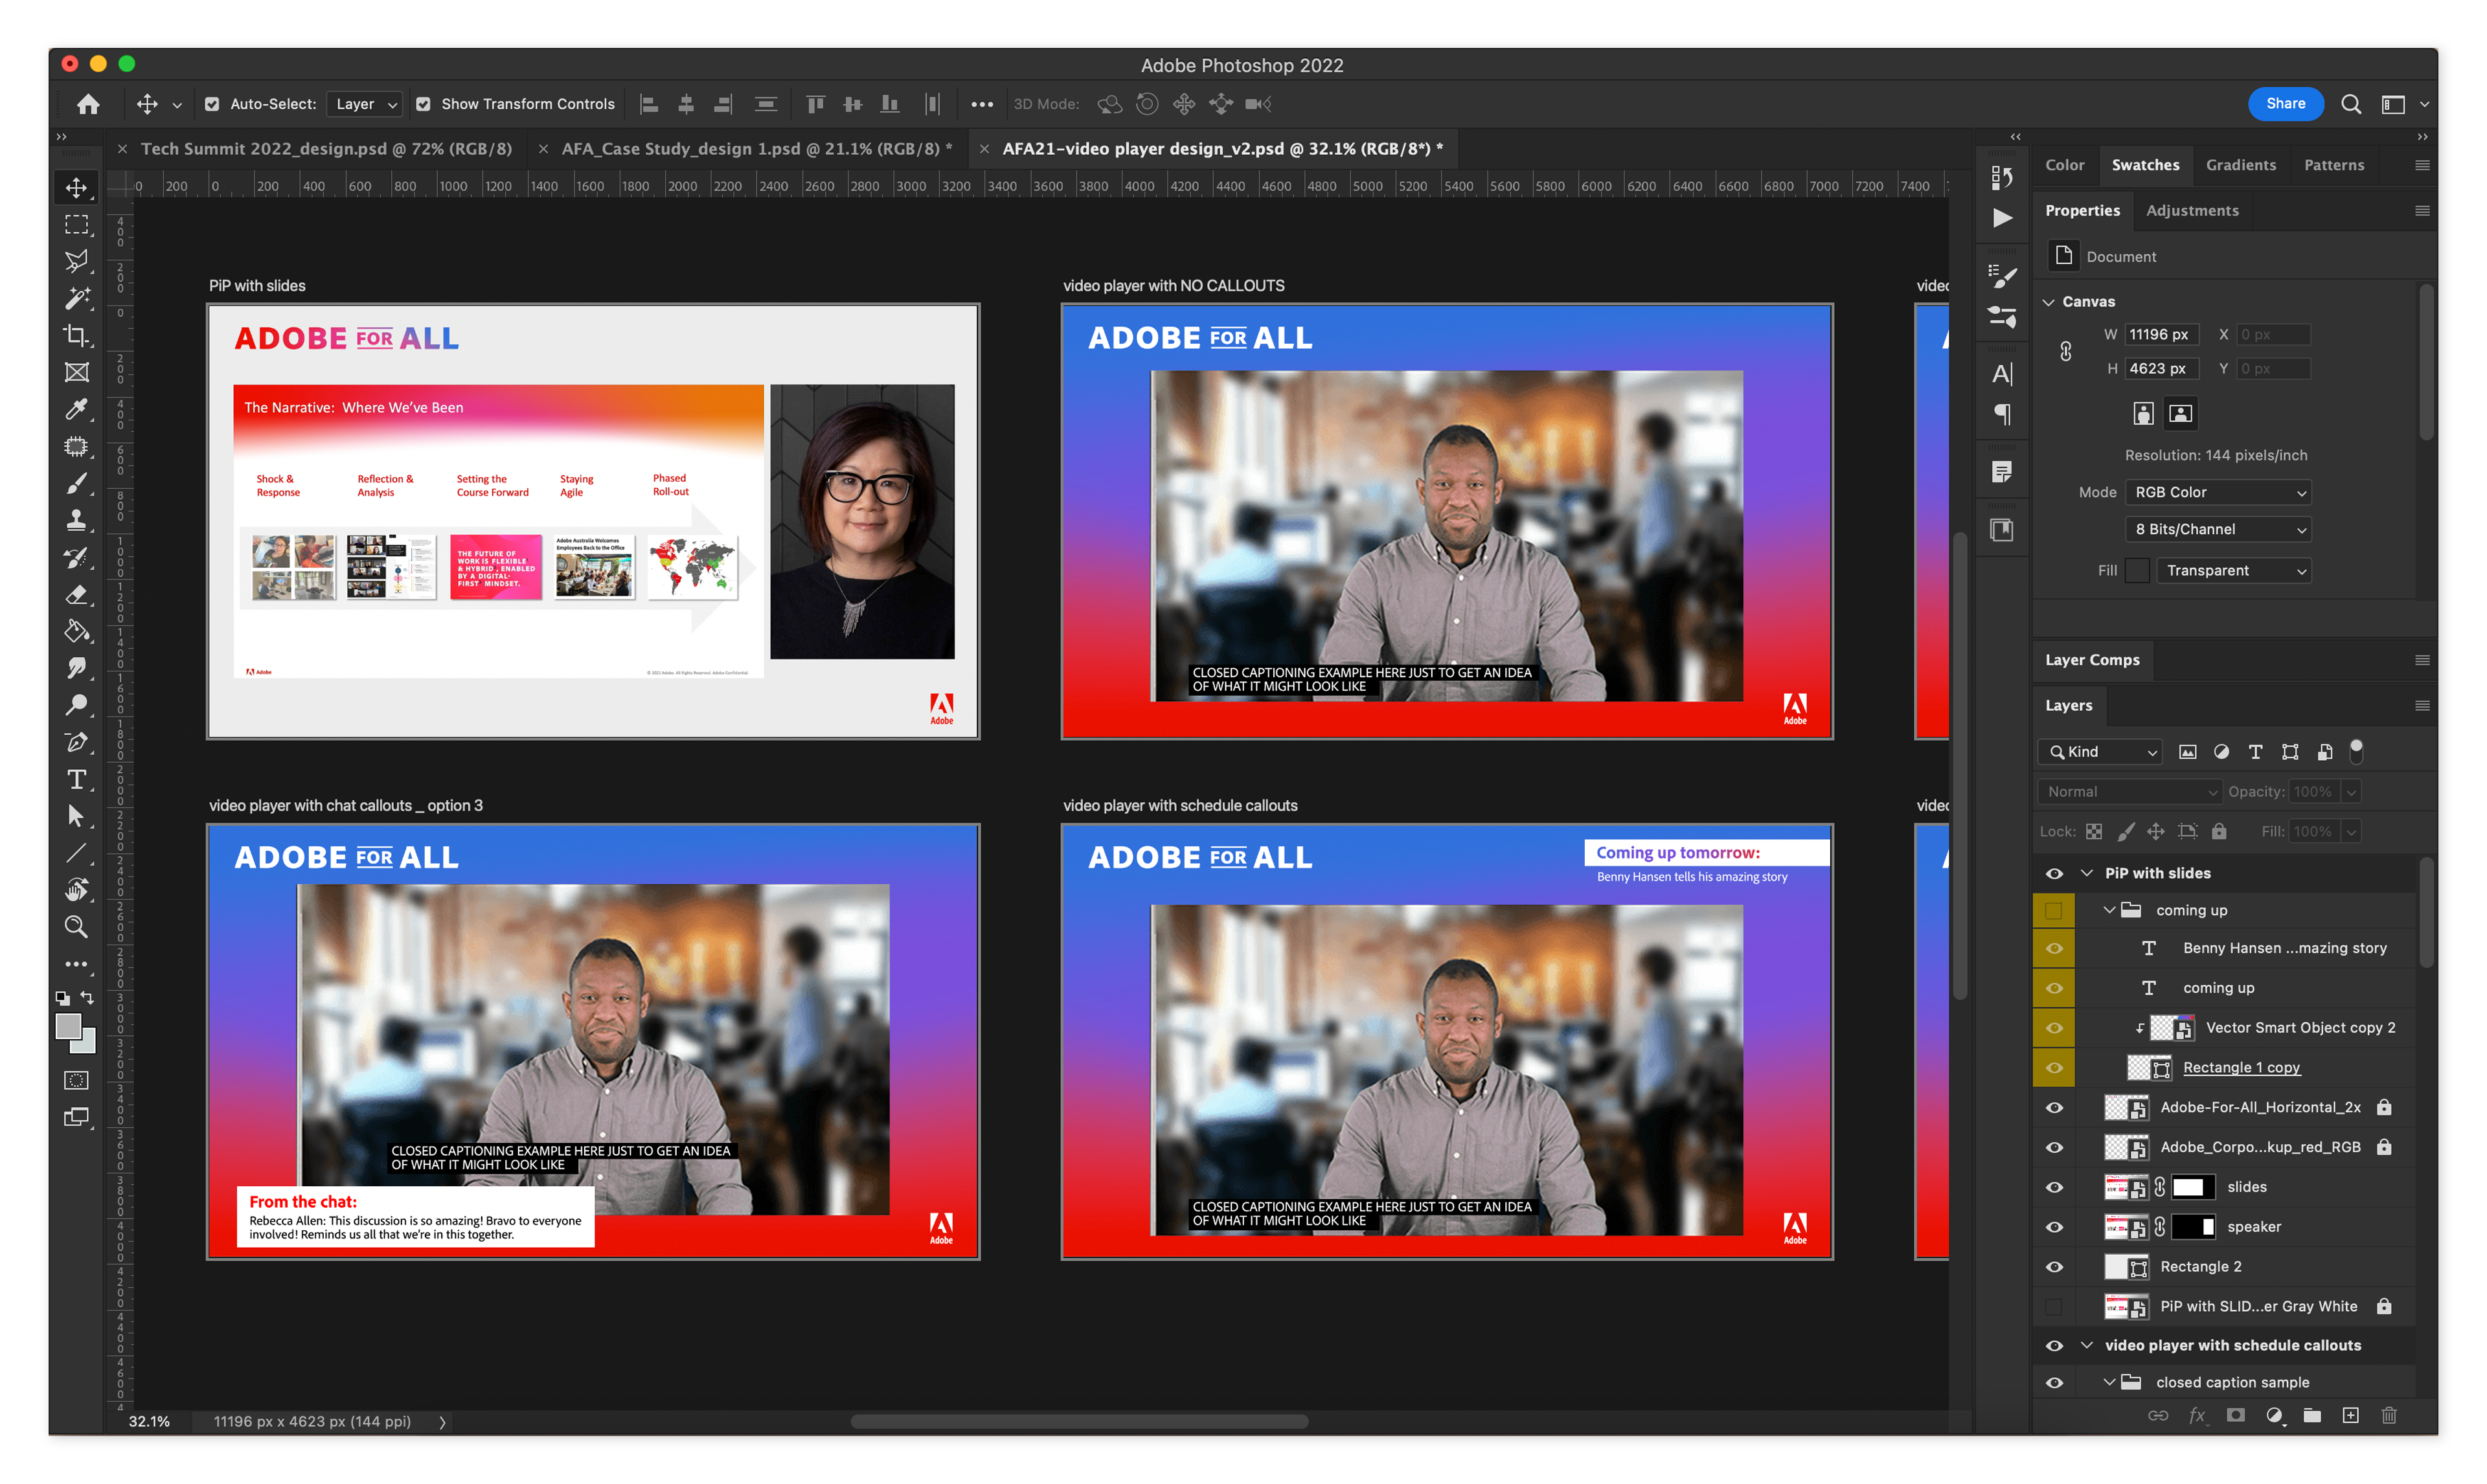The height and width of the screenshot is (1484, 2487).
Task: Switch to the Color tab
Action: point(2064,165)
